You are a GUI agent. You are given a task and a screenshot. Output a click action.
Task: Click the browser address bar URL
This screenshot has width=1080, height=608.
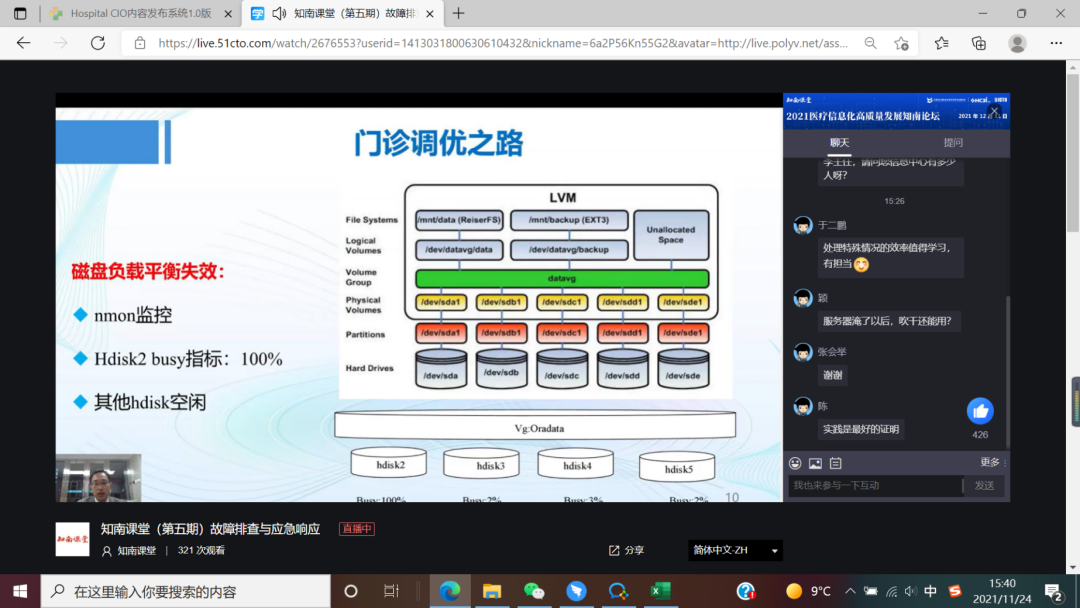[503, 43]
